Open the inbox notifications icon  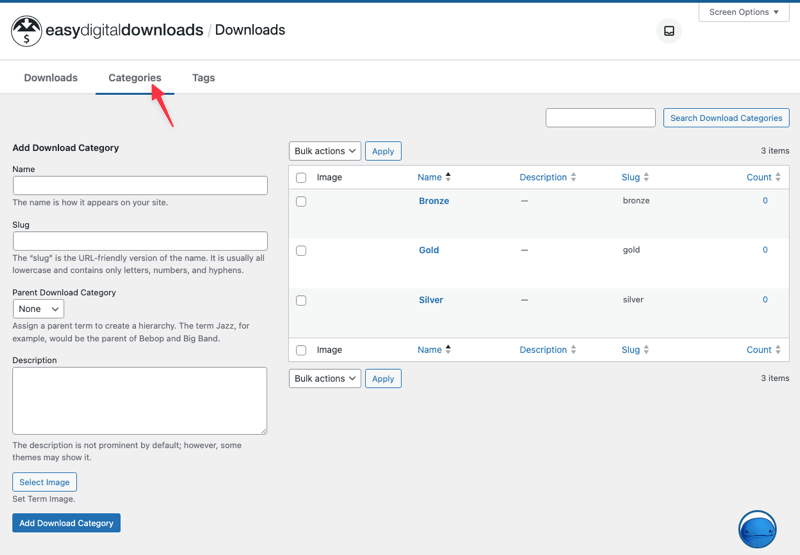(x=669, y=31)
